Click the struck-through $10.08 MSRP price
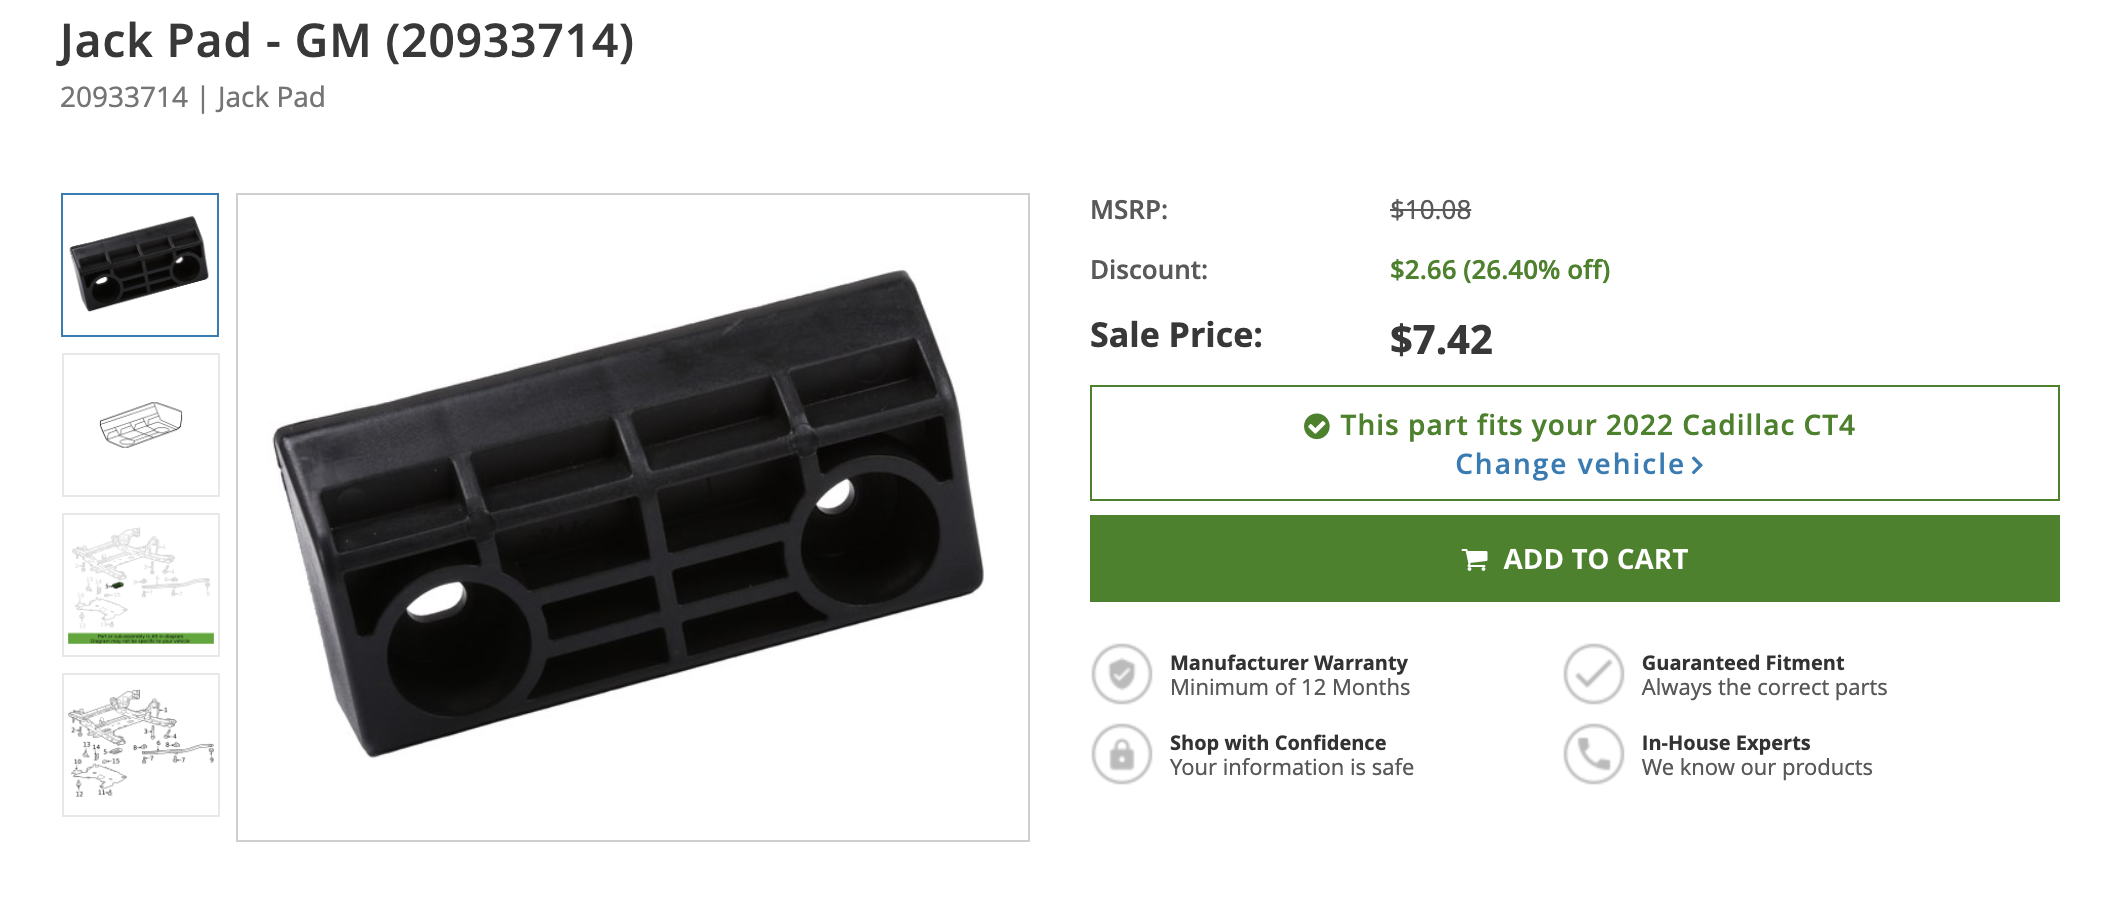2126x912 pixels. pos(1430,210)
